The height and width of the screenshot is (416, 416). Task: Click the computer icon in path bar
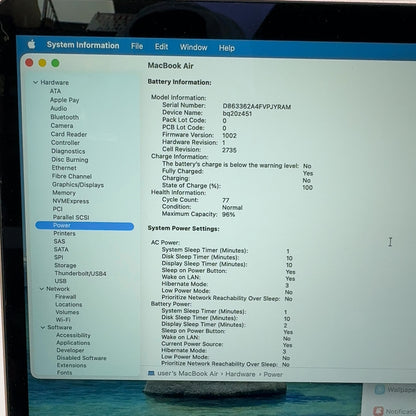(x=151, y=374)
